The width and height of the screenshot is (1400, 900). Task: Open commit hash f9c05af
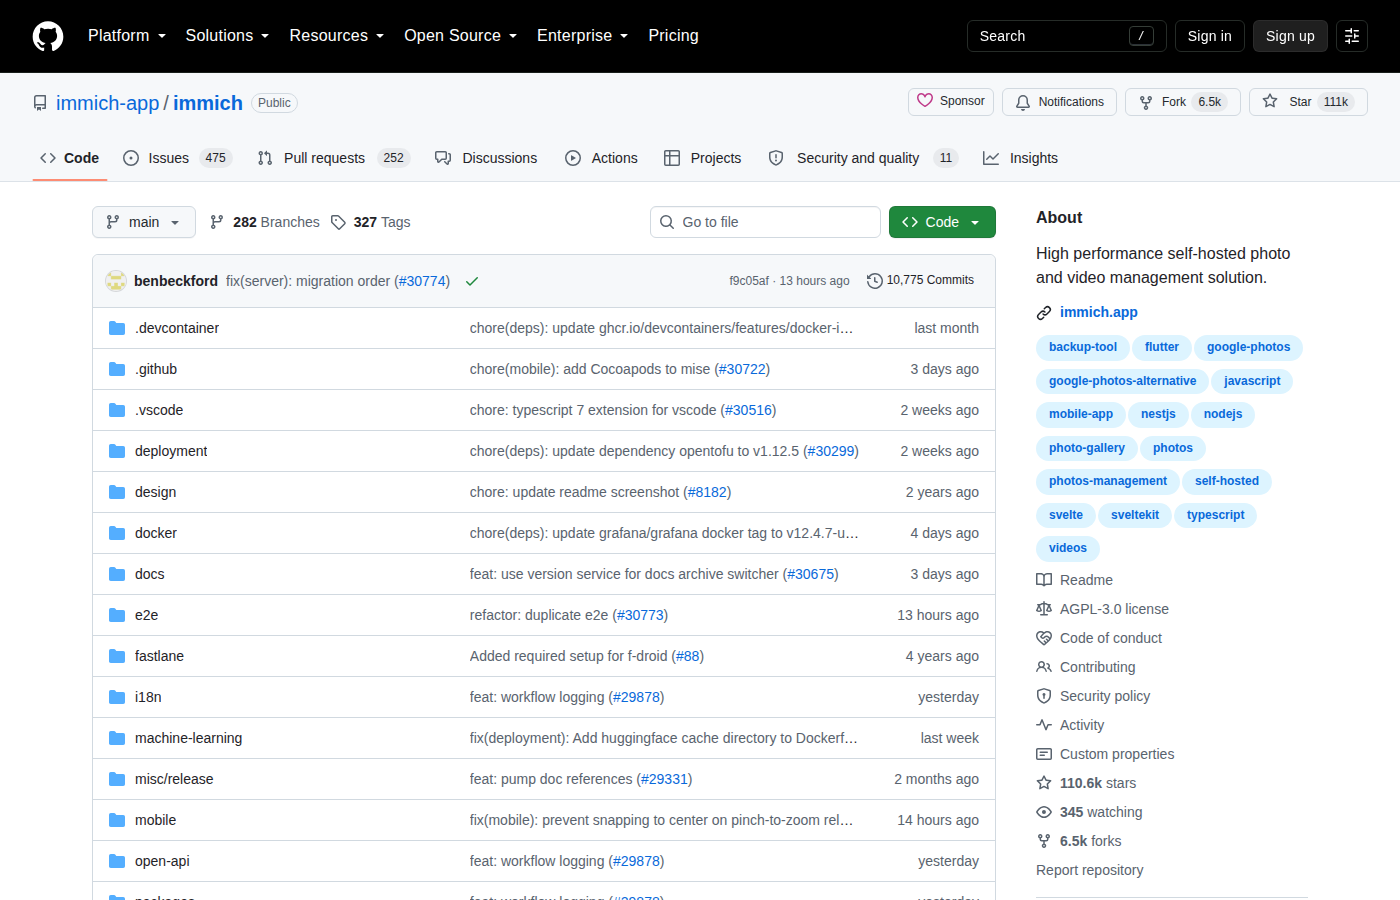coord(749,281)
